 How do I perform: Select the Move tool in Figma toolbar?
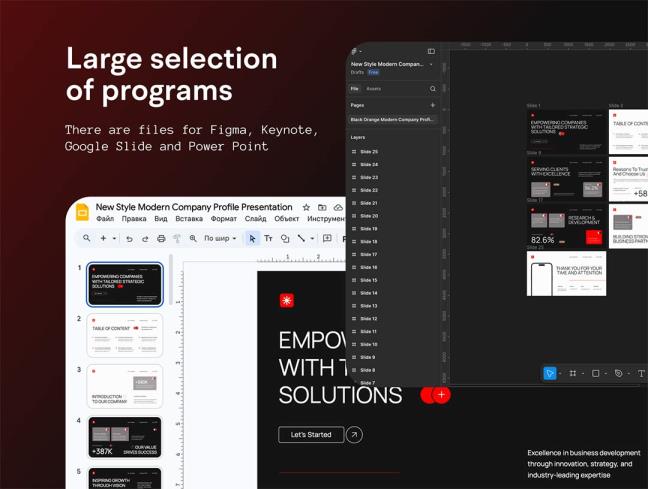click(x=549, y=373)
